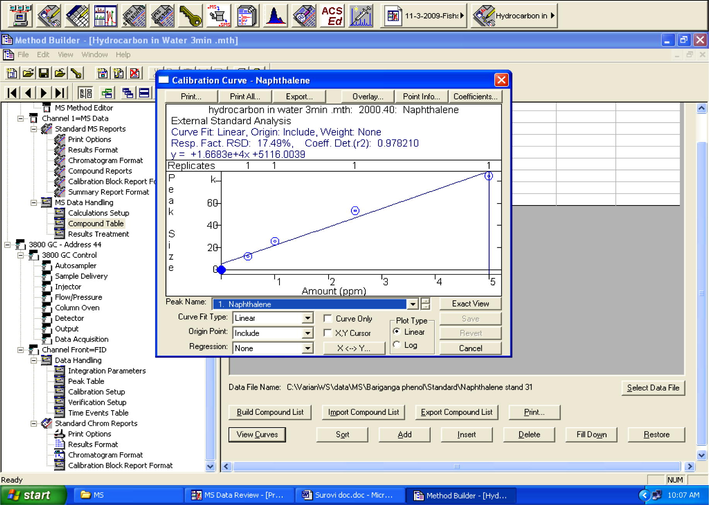Open the Regression dropdown

(x=307, y=348)
